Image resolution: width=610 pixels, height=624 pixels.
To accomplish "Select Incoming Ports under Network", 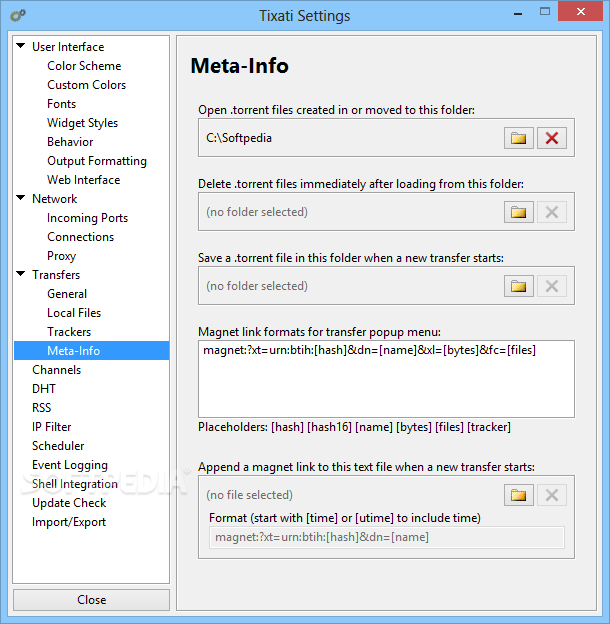I will coord(88,218).
